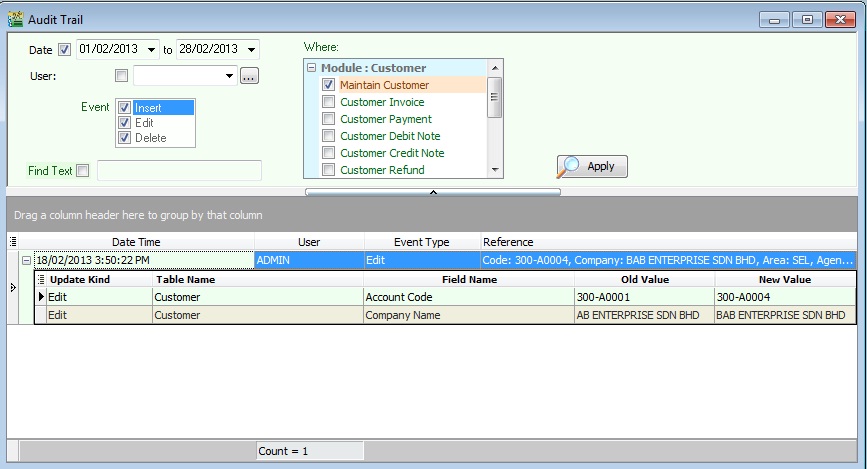Click the Audit Trail window title icon
867x469 pixels.
pyautogui.click(x=15, y=18)
